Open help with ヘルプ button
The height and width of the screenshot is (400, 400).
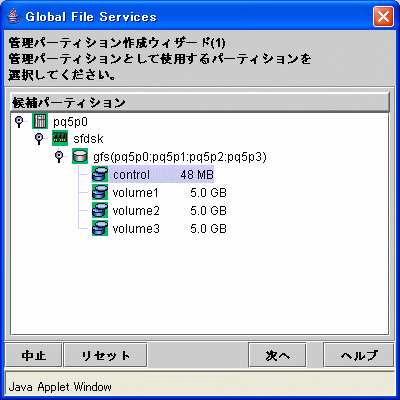point(359,355)
